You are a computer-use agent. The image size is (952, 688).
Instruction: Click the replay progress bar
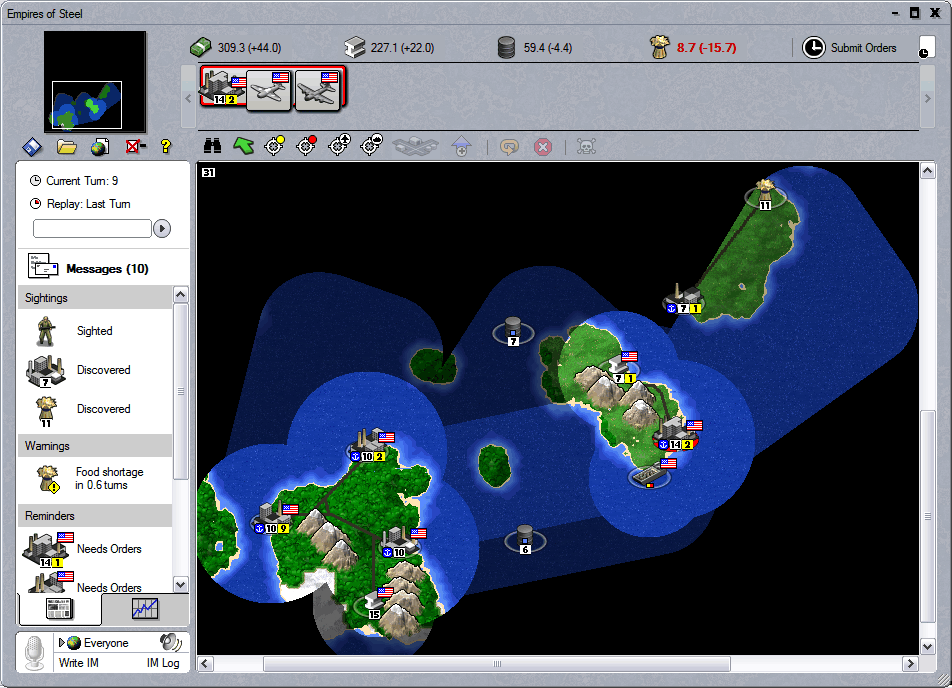pyautogui.click(x=91, y=229)
